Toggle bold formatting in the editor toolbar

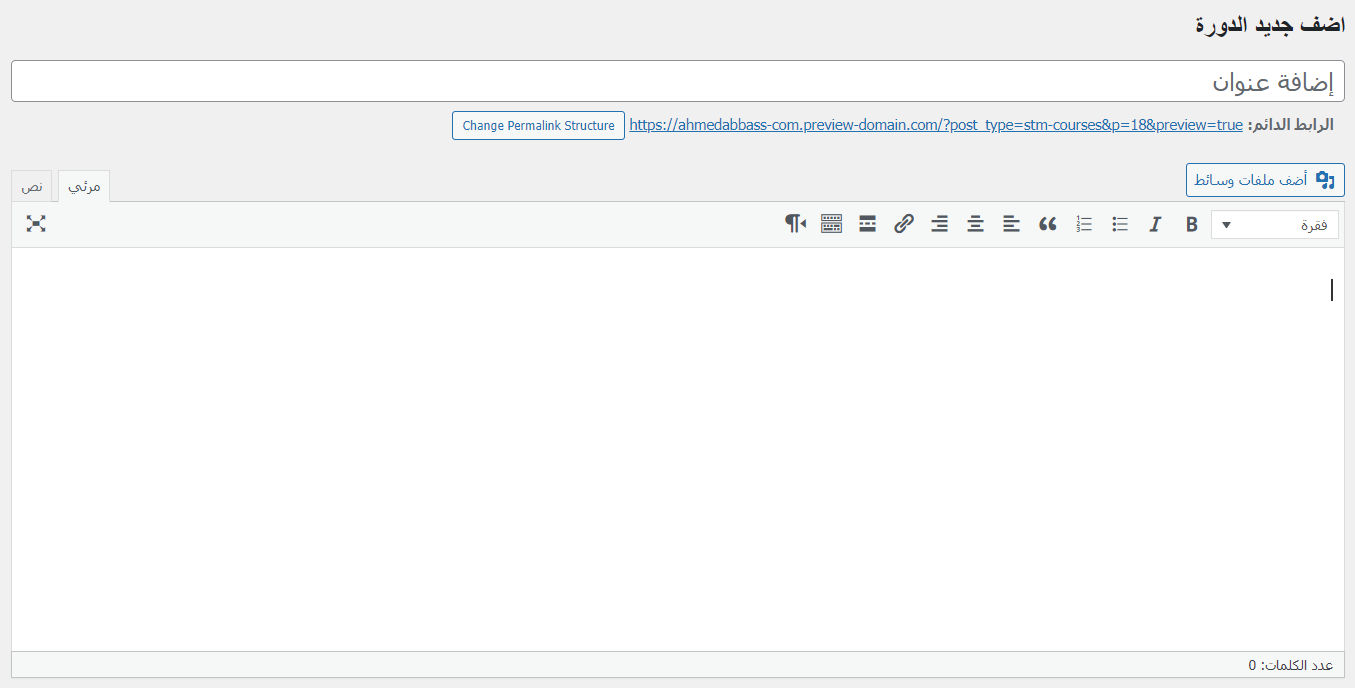pyautogui.click(x=1191, y=225)
